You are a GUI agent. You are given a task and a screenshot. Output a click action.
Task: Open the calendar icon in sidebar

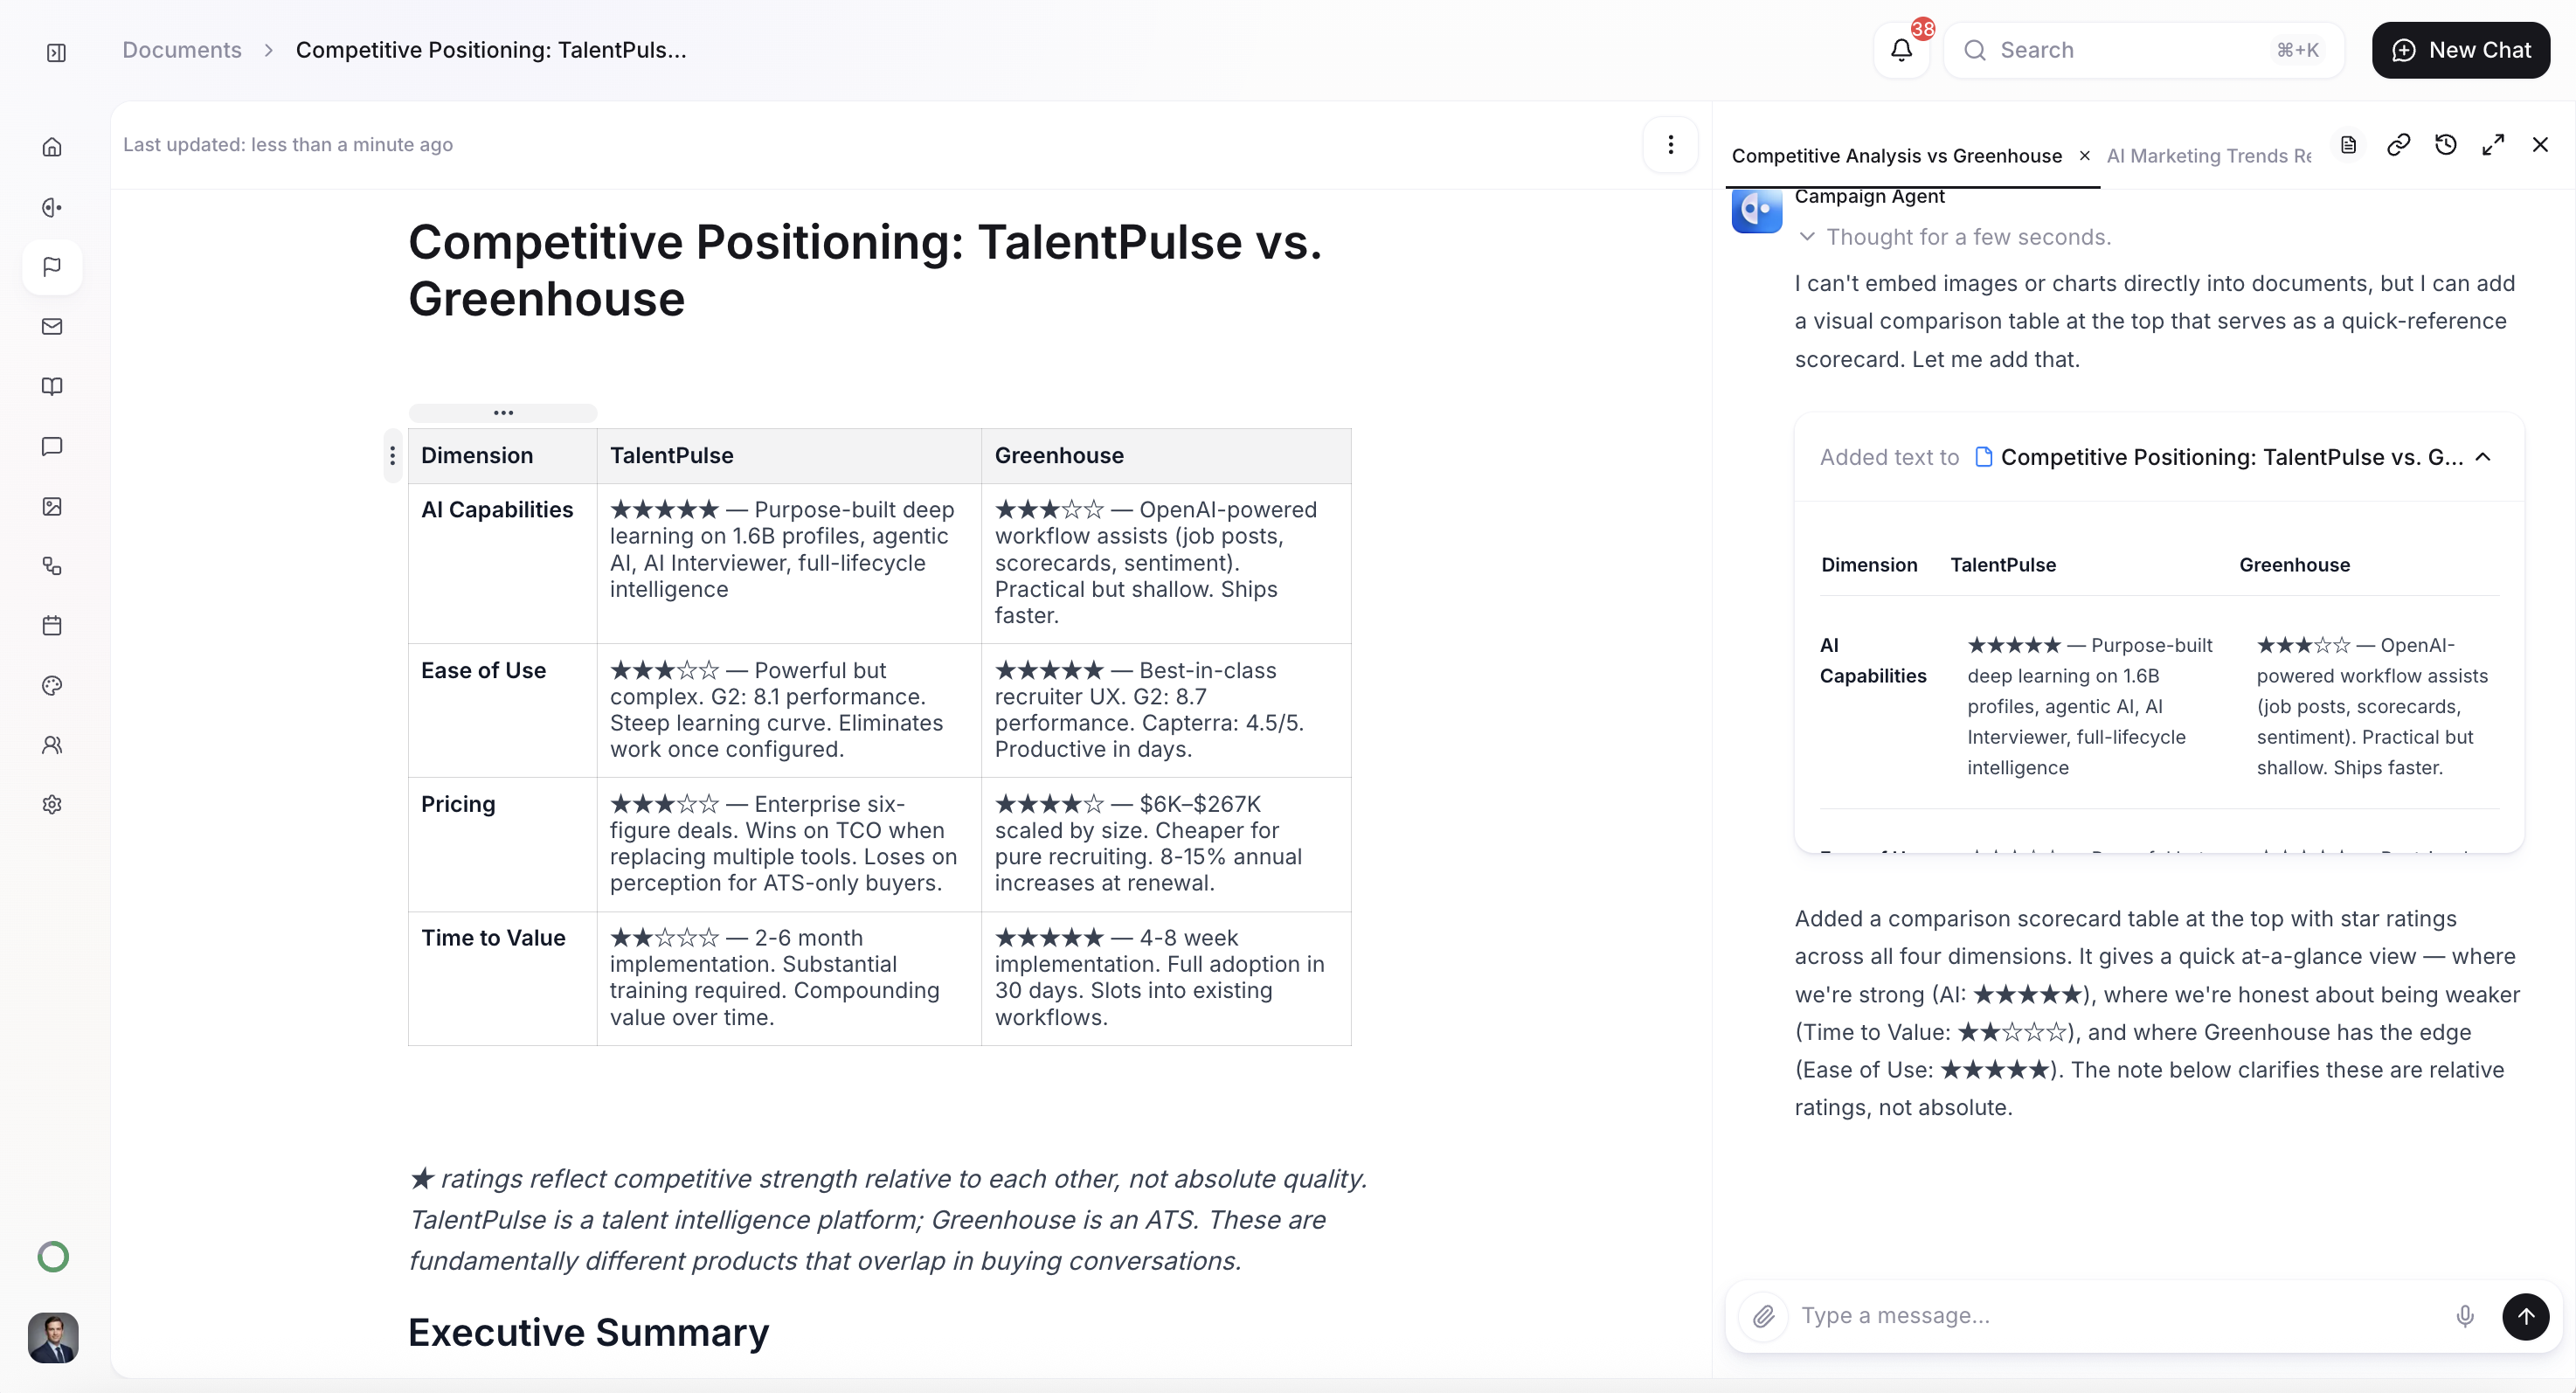(52, 626)
